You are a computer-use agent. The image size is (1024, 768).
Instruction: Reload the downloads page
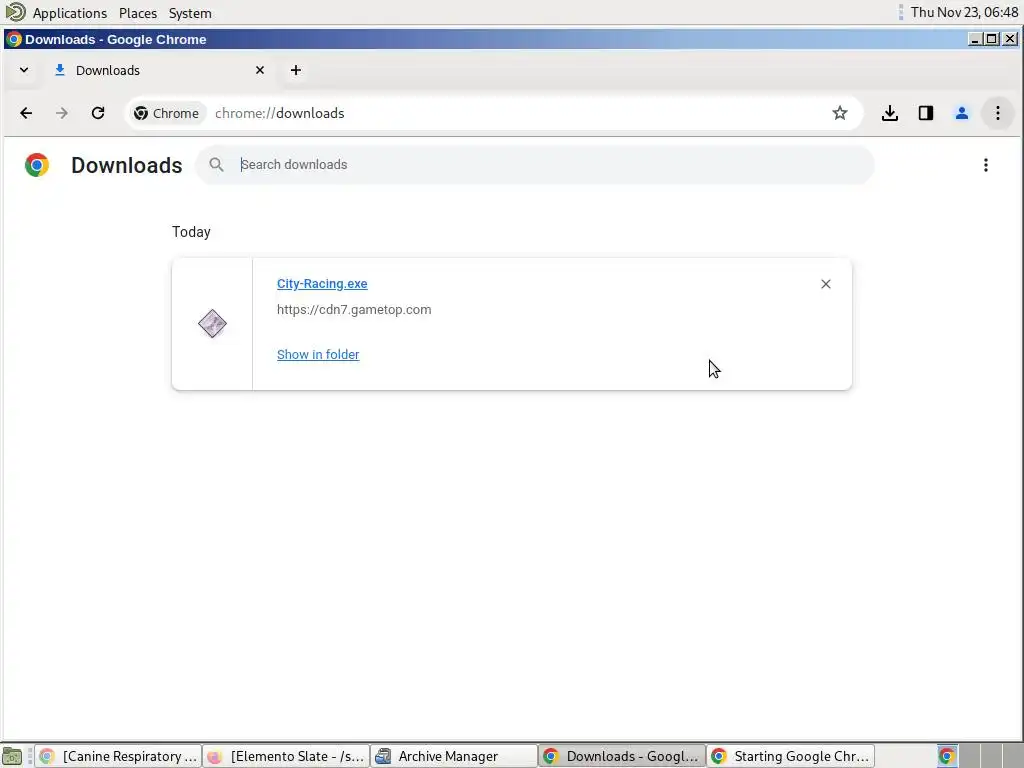click(98, 113)
